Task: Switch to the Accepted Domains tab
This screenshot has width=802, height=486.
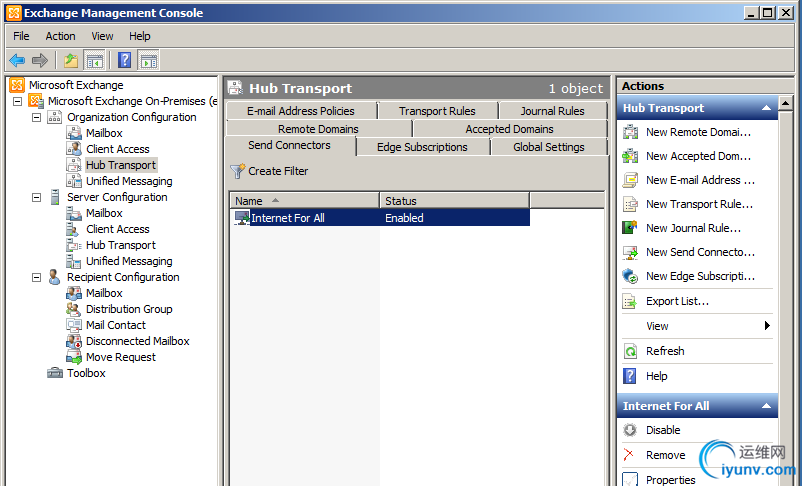Action: click(x=509, y=129)
